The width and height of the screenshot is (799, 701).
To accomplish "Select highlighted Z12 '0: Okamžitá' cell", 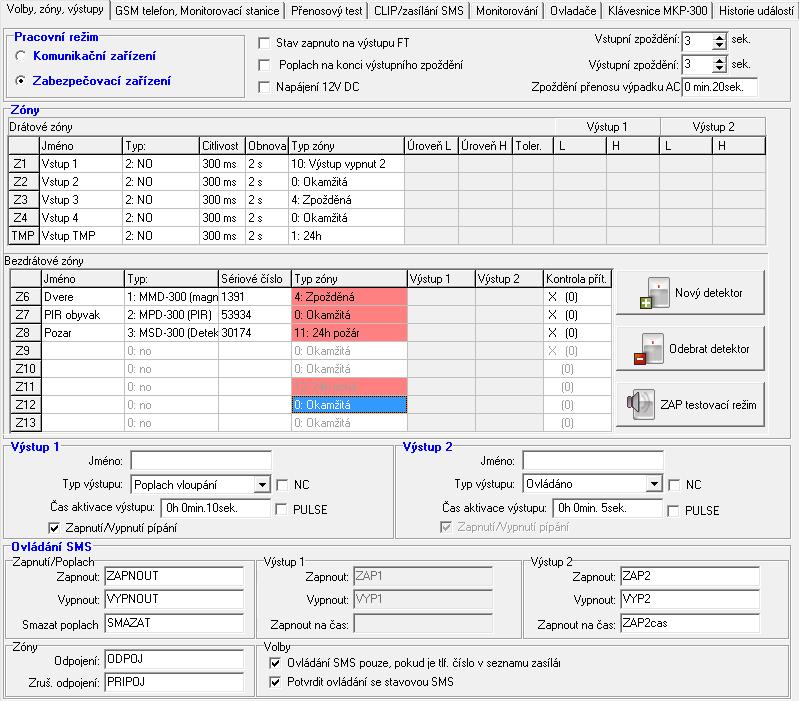I will click(x=350, y=405).
